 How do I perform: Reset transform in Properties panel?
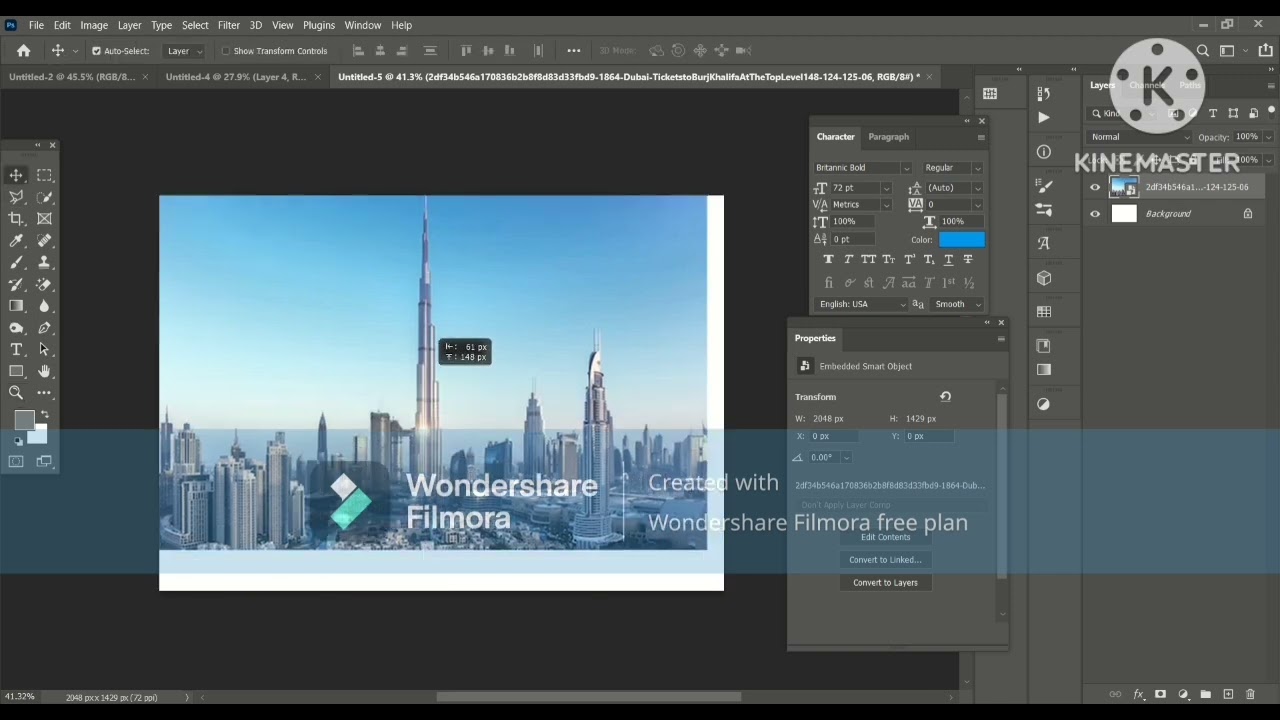[x=945, y=397]
